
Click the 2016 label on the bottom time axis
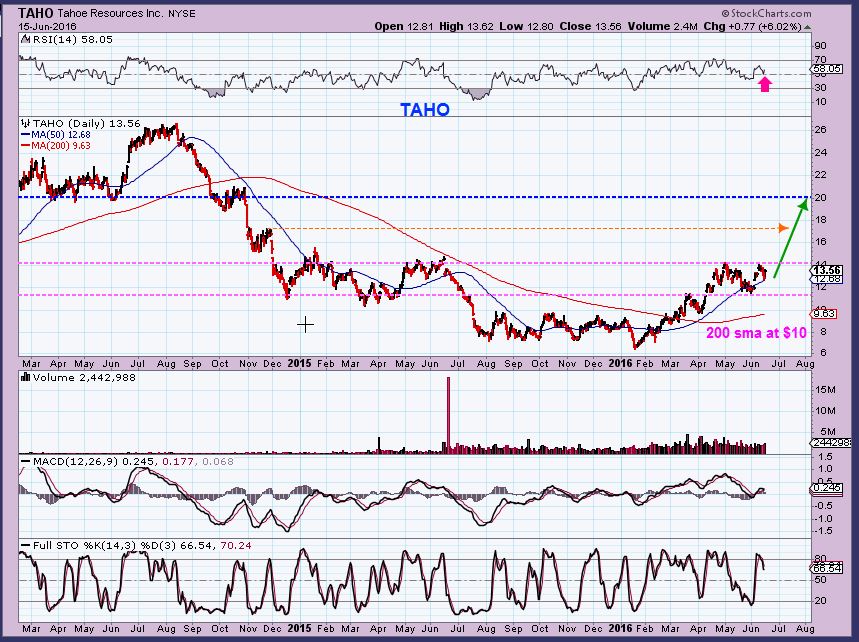621,628
